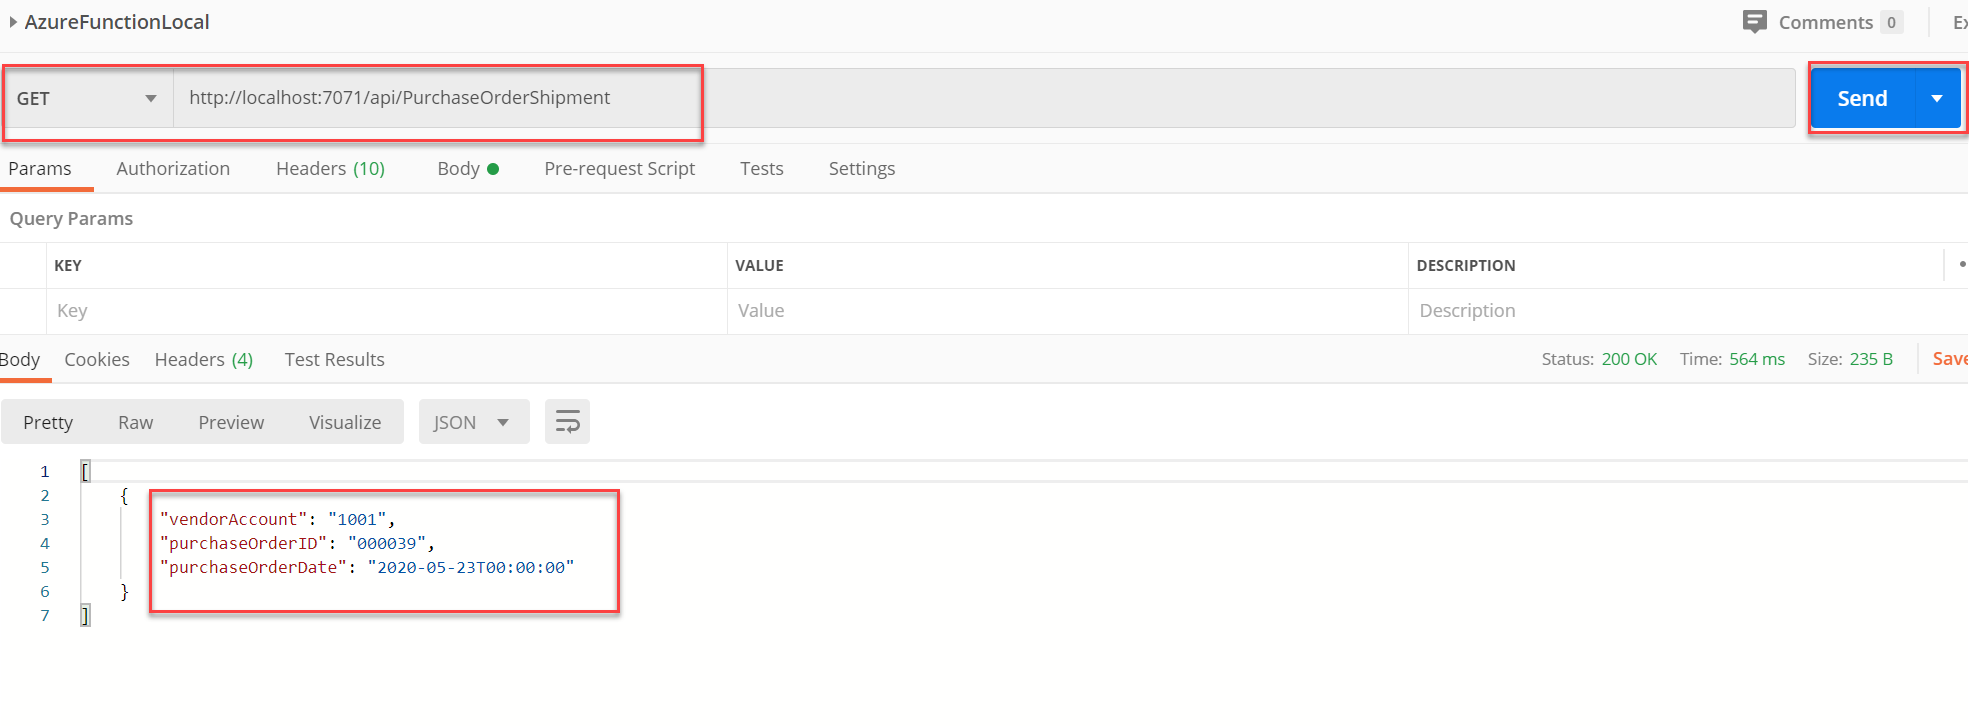Open the response Headers (4) tab
1969x726 pixels.
203,359
